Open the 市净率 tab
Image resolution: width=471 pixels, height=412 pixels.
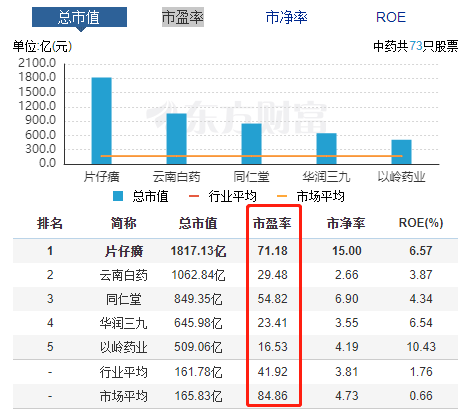[x=286, y=17]
